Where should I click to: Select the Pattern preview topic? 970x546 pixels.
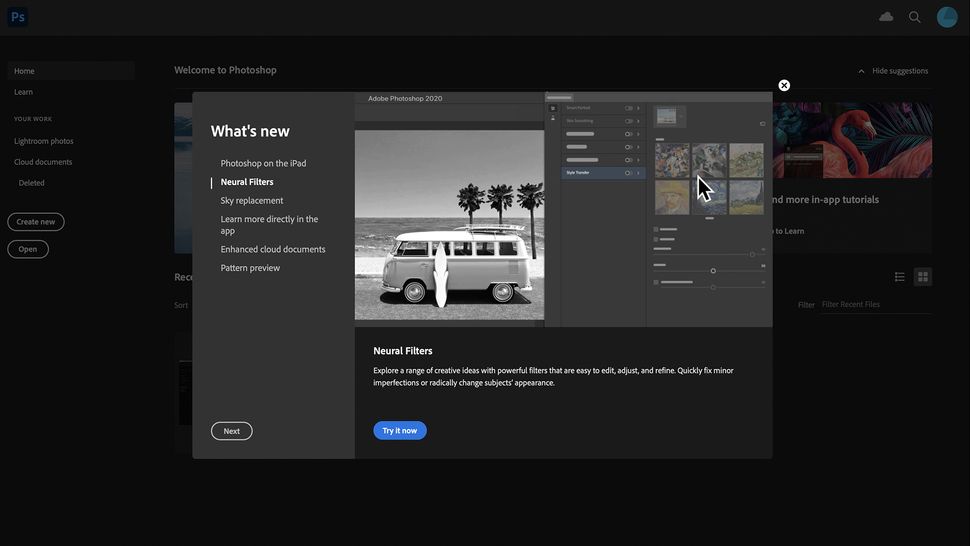pyautogui.click(x=251, y=268)
